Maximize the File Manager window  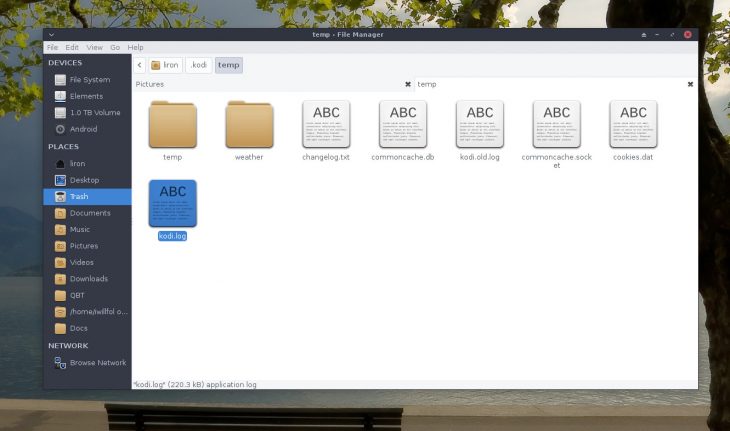(x=672, y=35)
